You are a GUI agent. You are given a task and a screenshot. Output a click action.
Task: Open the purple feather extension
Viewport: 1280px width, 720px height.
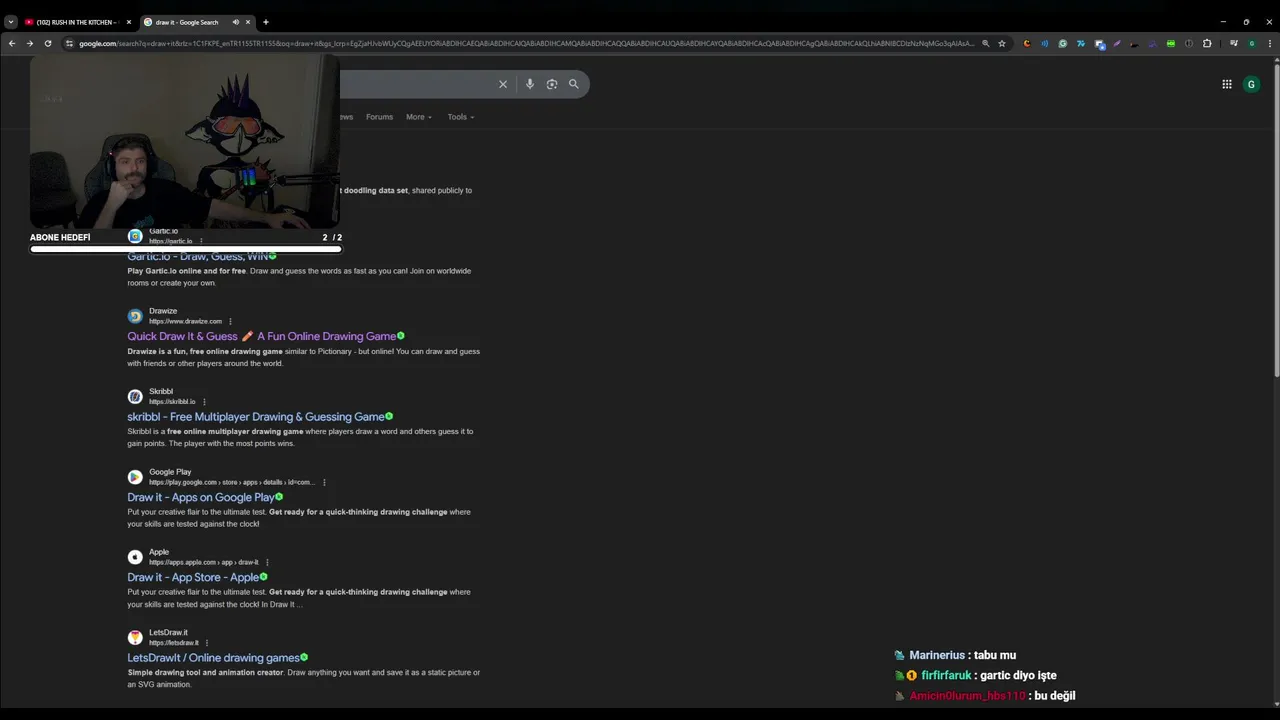1116,43
